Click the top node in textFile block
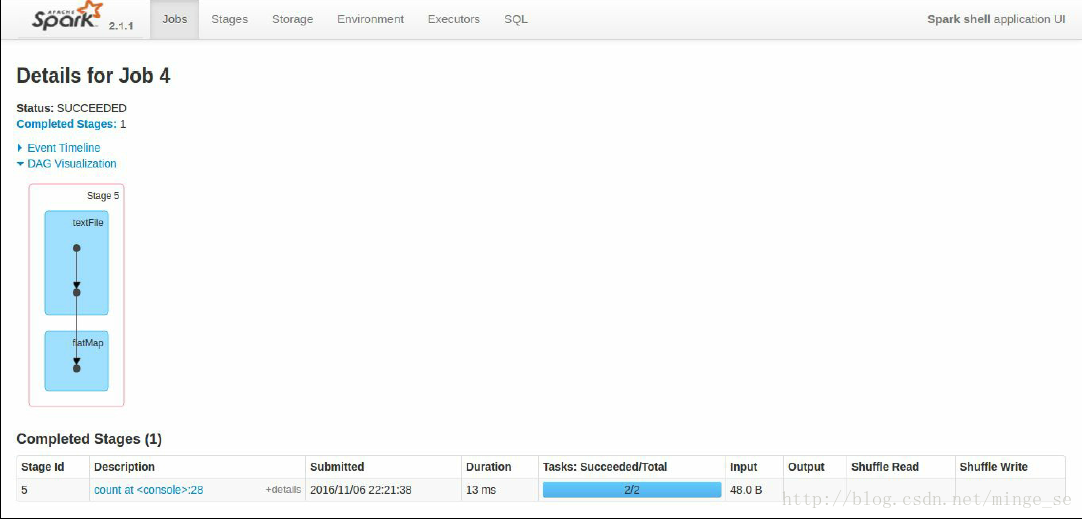This screenshot has height=519, width=1083. click(x=77, y=248)
